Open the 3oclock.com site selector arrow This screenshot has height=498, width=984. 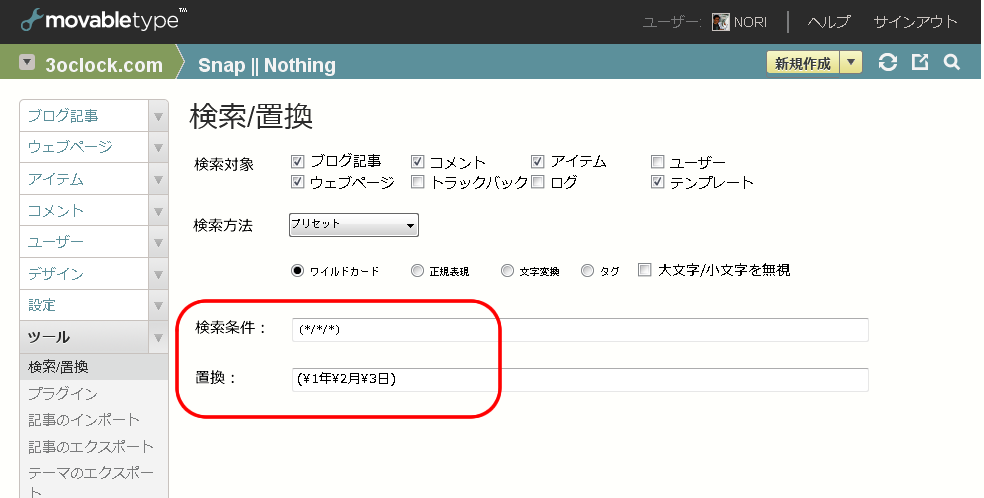tap(26, 62)
